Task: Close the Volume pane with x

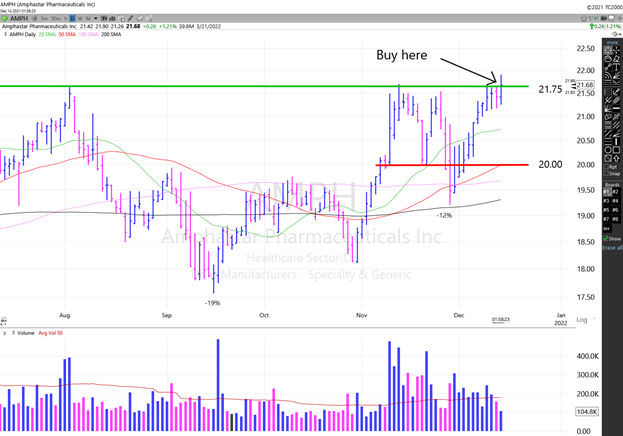Action: click(4, 333)
